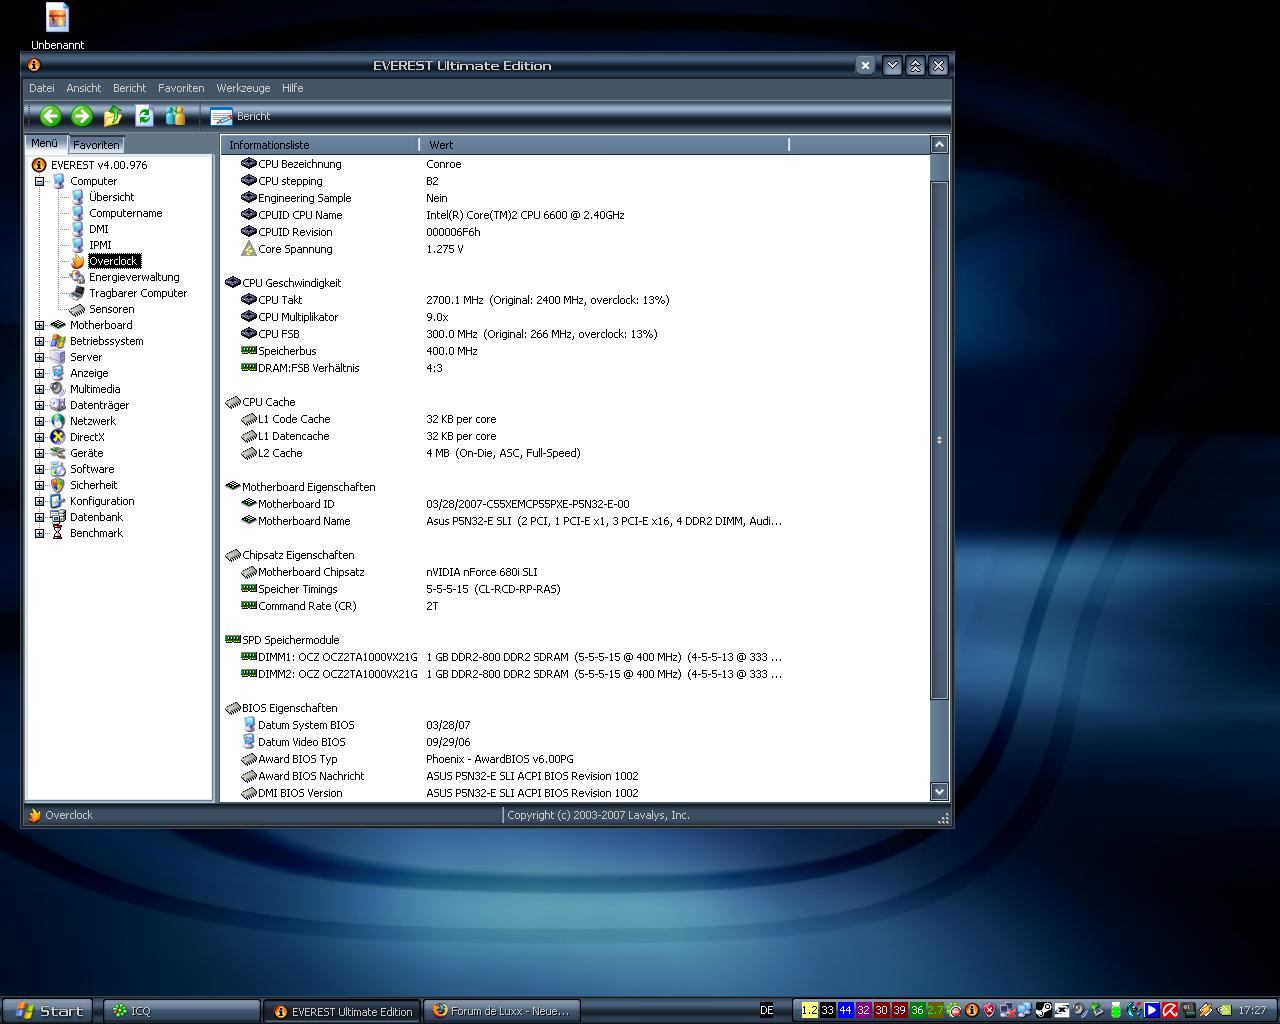Click the folder up-level toolbar icon

click(113, 116)
